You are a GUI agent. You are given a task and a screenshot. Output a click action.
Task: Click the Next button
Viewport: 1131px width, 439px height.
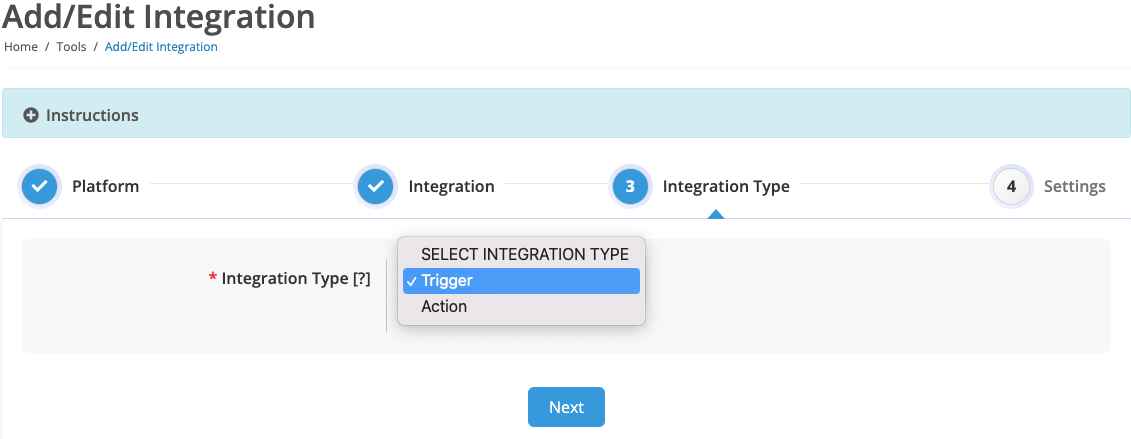566,407
